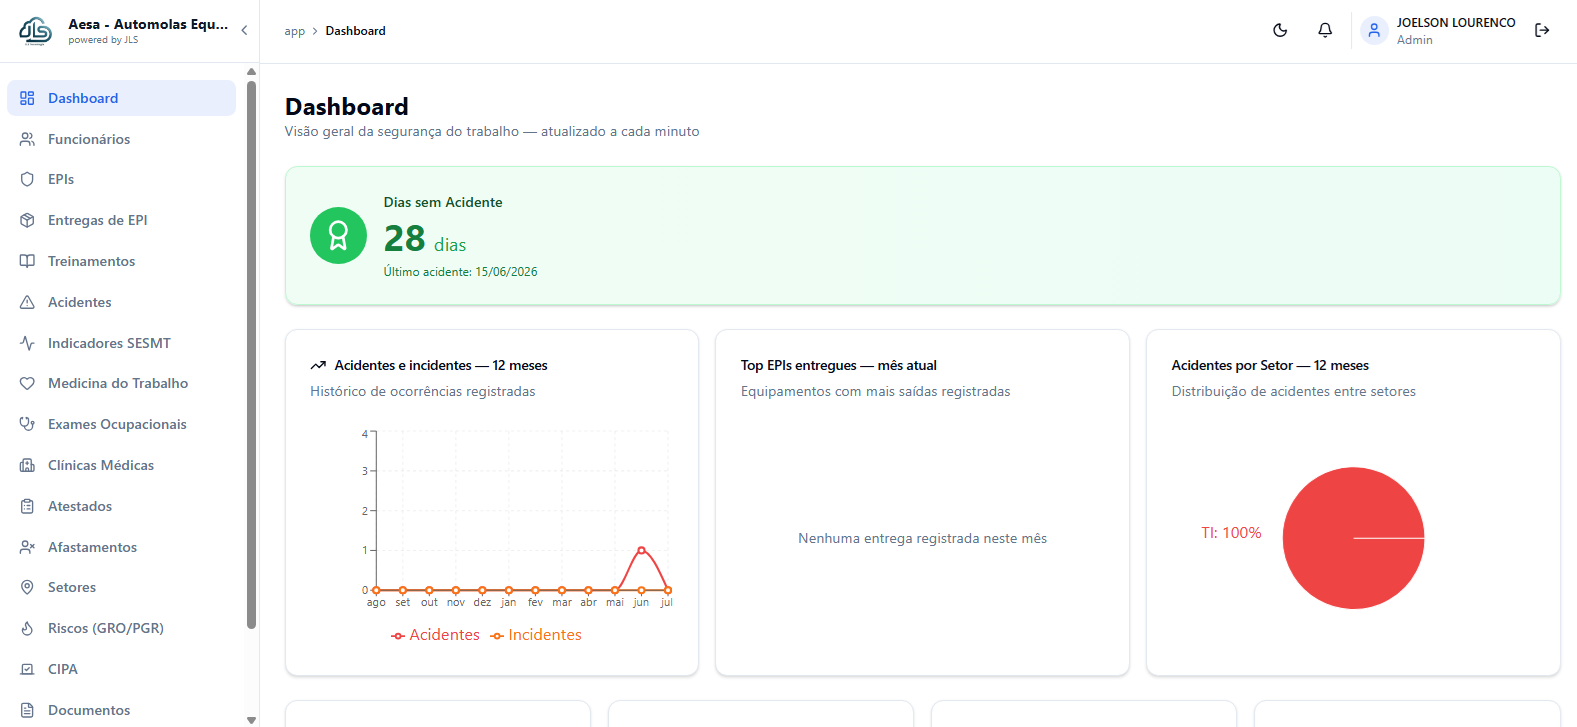Click the Indicadores SESMT pulse icon
The image size is (1577, 727).
point(27,343)
